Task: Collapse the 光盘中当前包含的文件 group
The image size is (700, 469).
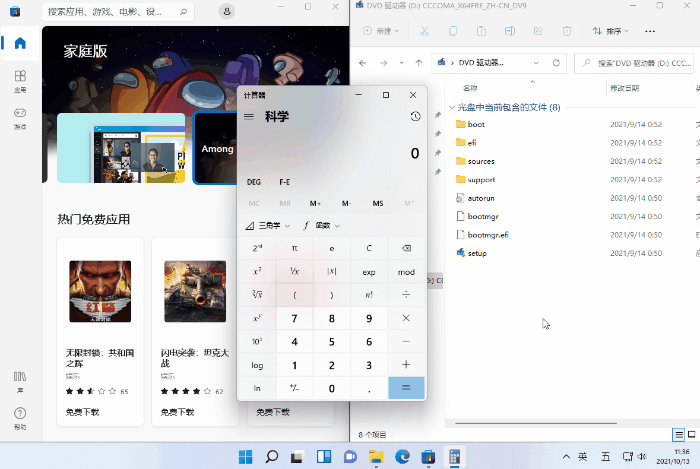Action: point(452,107)
